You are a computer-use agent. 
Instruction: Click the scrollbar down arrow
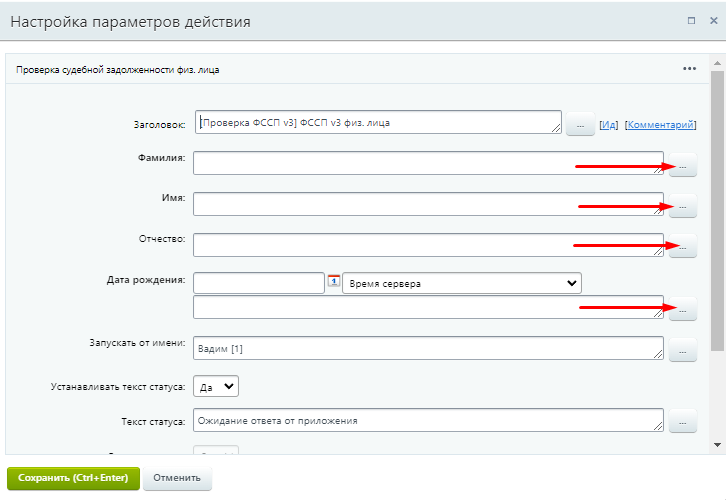click(x=717, y=444)
